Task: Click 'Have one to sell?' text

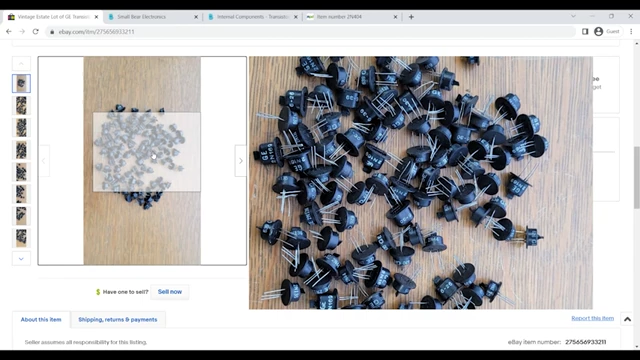Action: [125, 292]
